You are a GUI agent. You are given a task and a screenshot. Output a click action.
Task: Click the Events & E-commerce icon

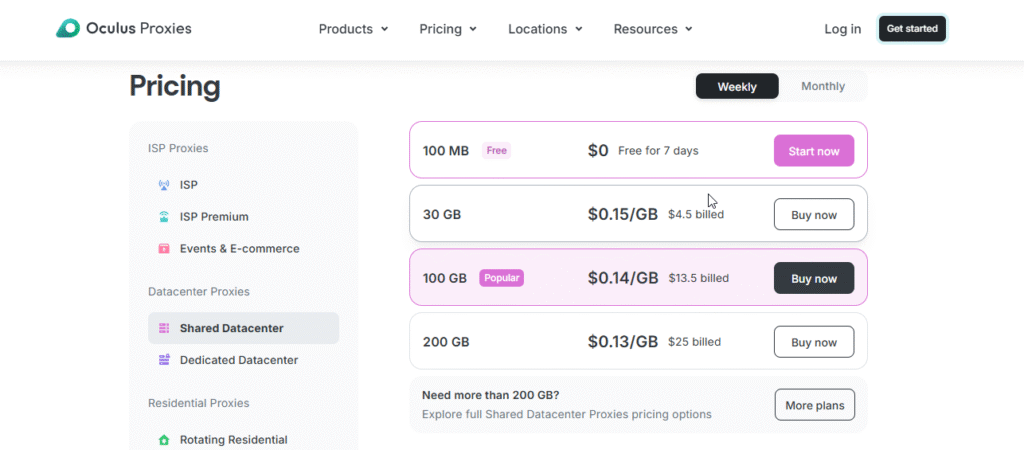pos(164,249)
